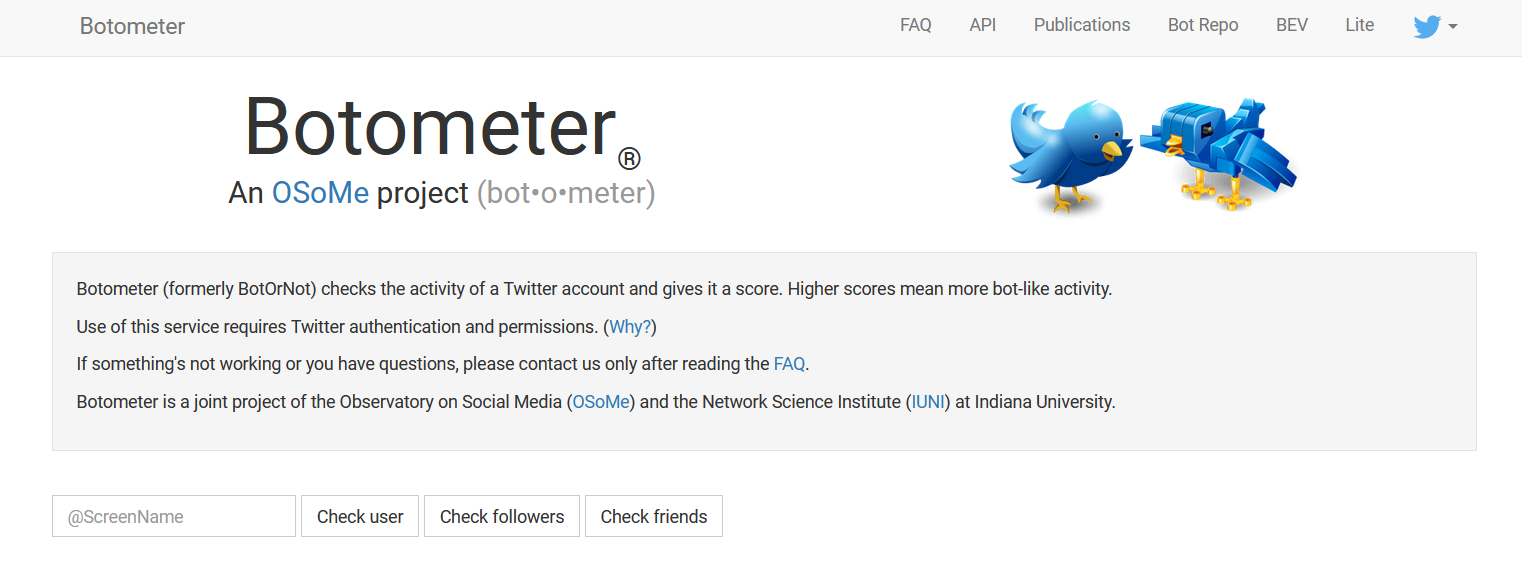Screen dimensions: 1522x567
Task: Visit the OSoMe link in parentheses
Action: tap(601, 402)
